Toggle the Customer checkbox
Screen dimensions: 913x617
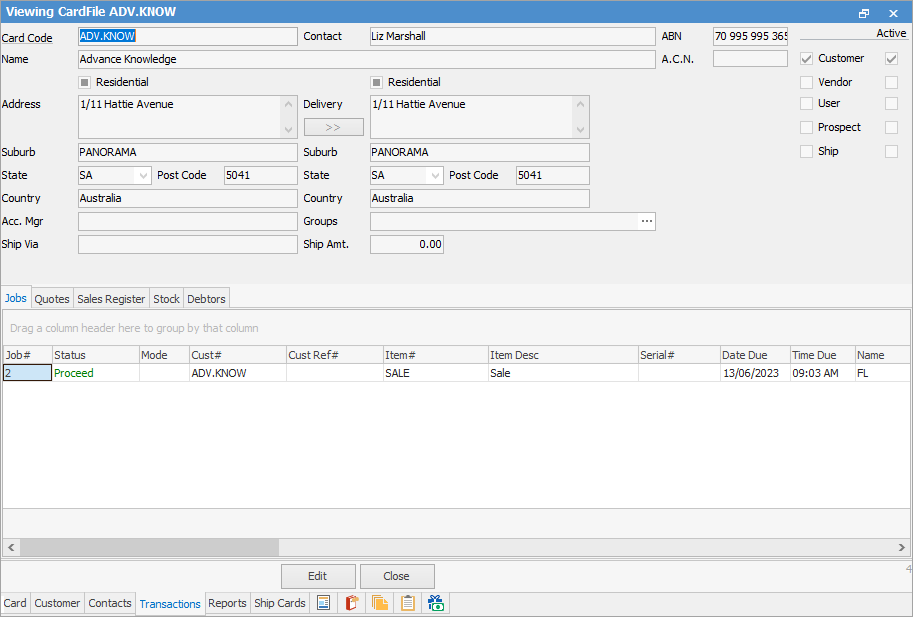(807, 59)
